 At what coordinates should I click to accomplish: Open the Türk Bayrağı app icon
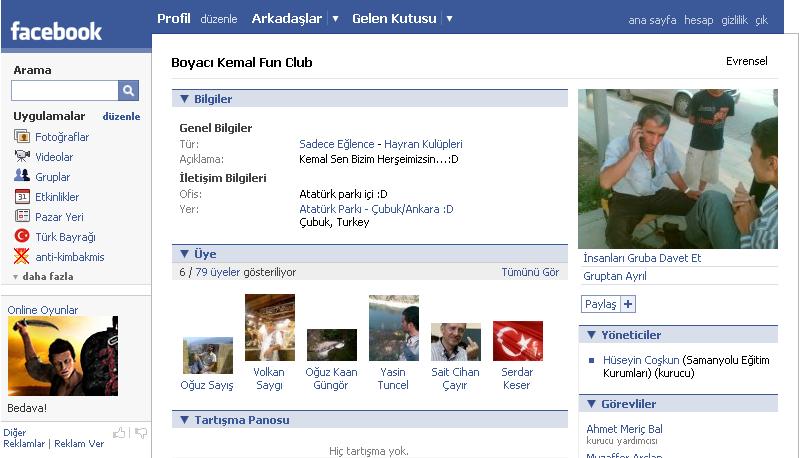(22, 237)
